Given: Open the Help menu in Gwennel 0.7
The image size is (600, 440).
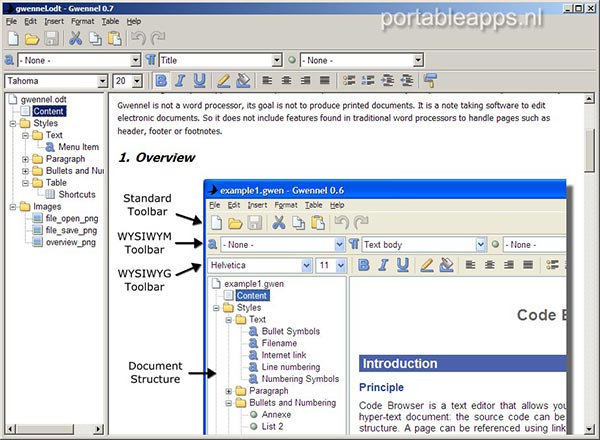Looking at the screenshot, I should coord(134,21).
